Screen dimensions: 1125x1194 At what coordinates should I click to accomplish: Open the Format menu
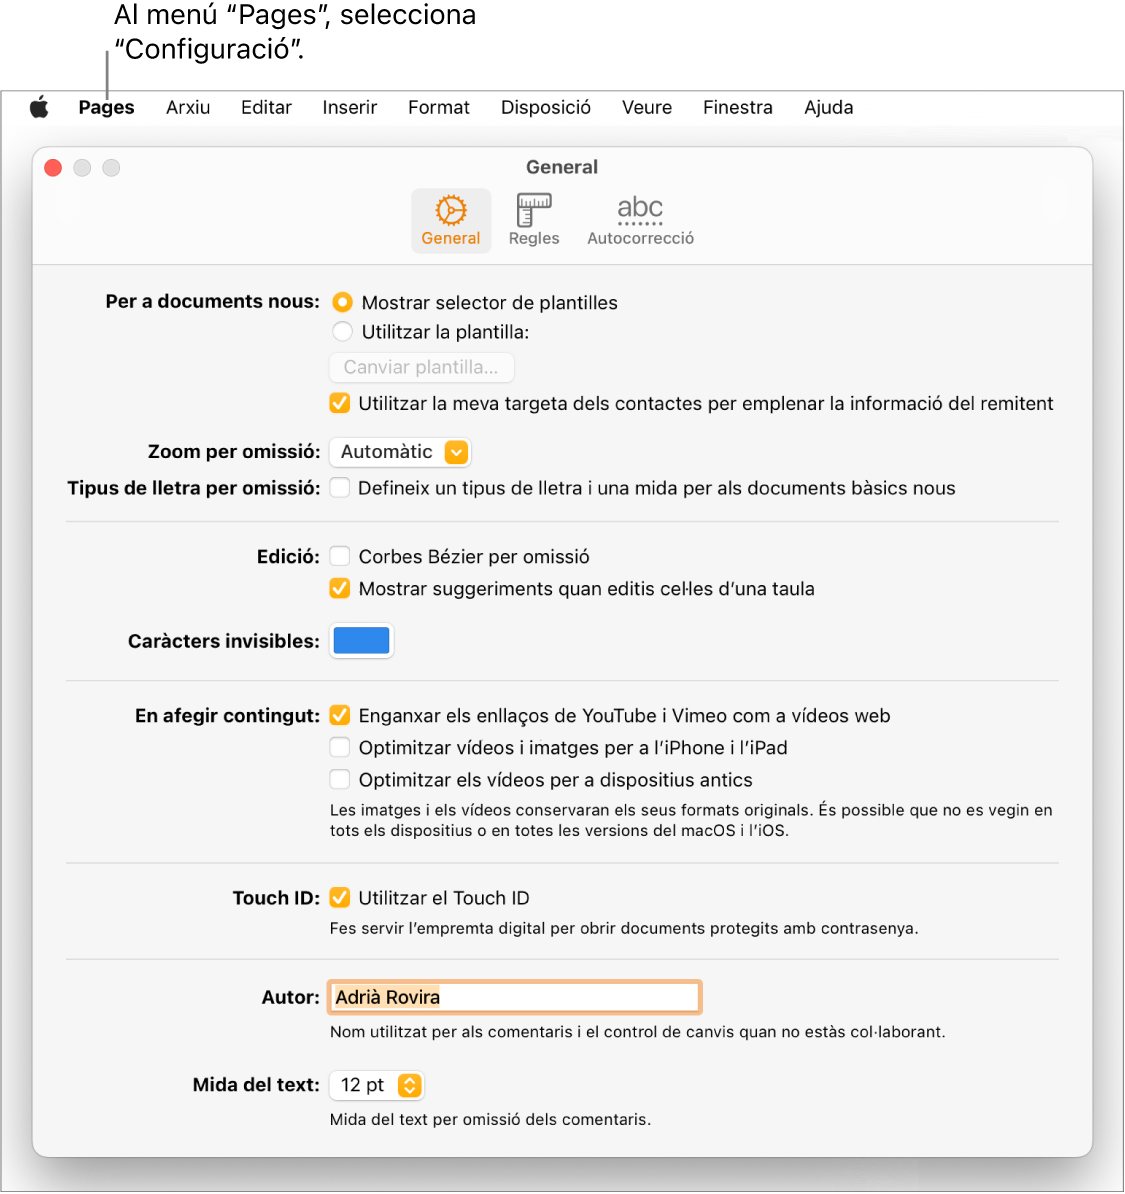438,107
